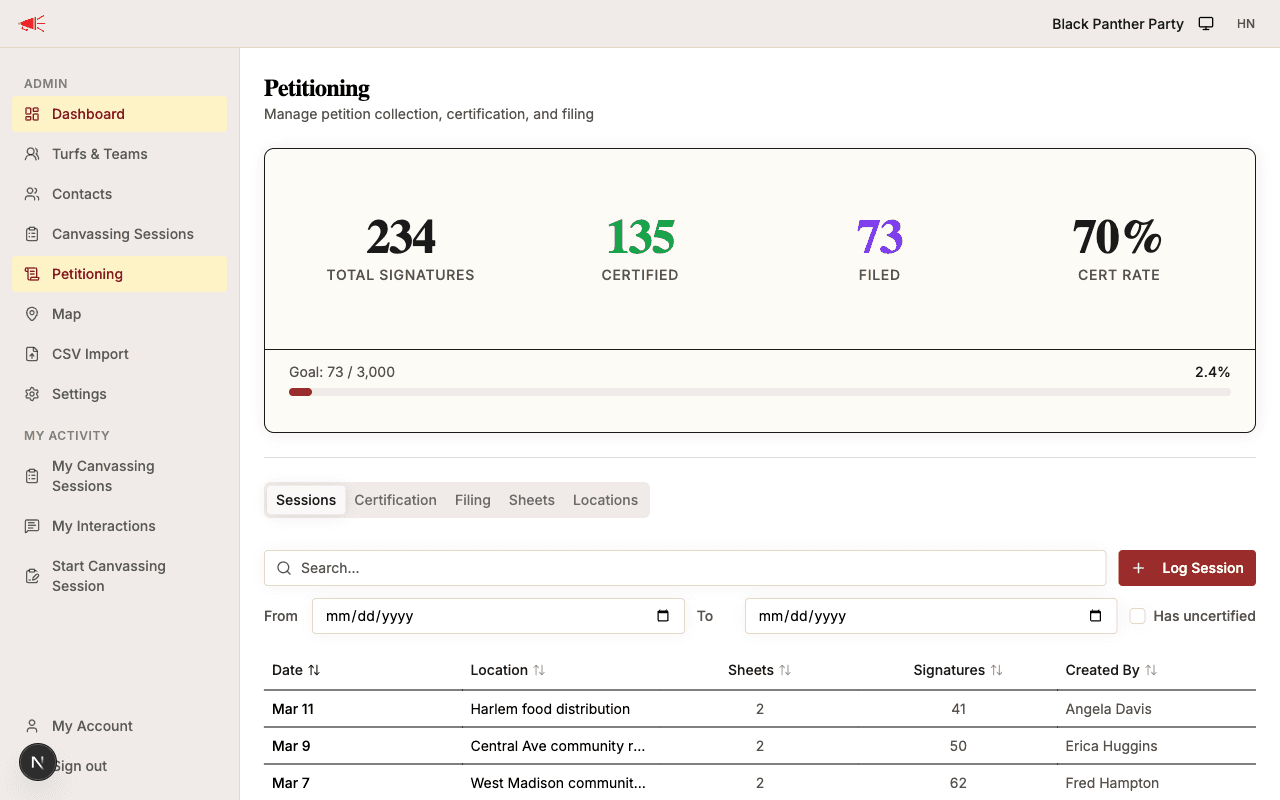Click the Canvassing Sessions clipboard icon
The height and width of the screenshot is (800, 1280).
[x=32, y=234]
